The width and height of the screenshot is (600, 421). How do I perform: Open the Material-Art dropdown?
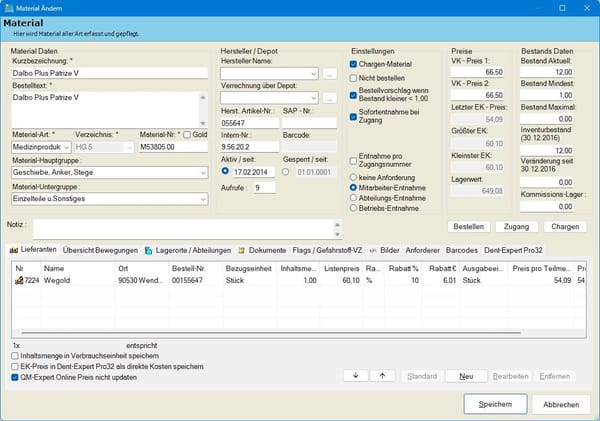[x=66, y=147]
